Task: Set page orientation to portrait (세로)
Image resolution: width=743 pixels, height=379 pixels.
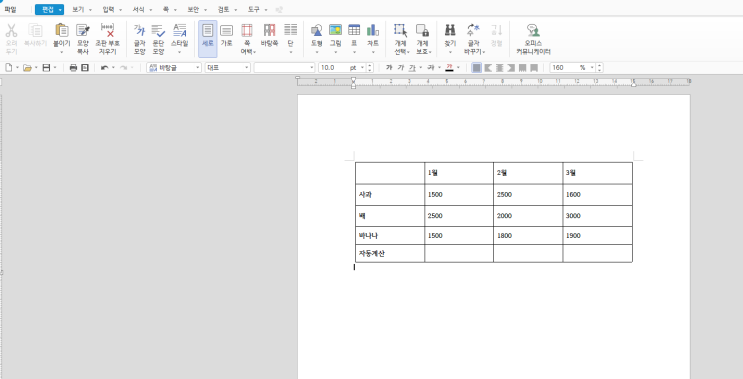Action: coord(208,38)
